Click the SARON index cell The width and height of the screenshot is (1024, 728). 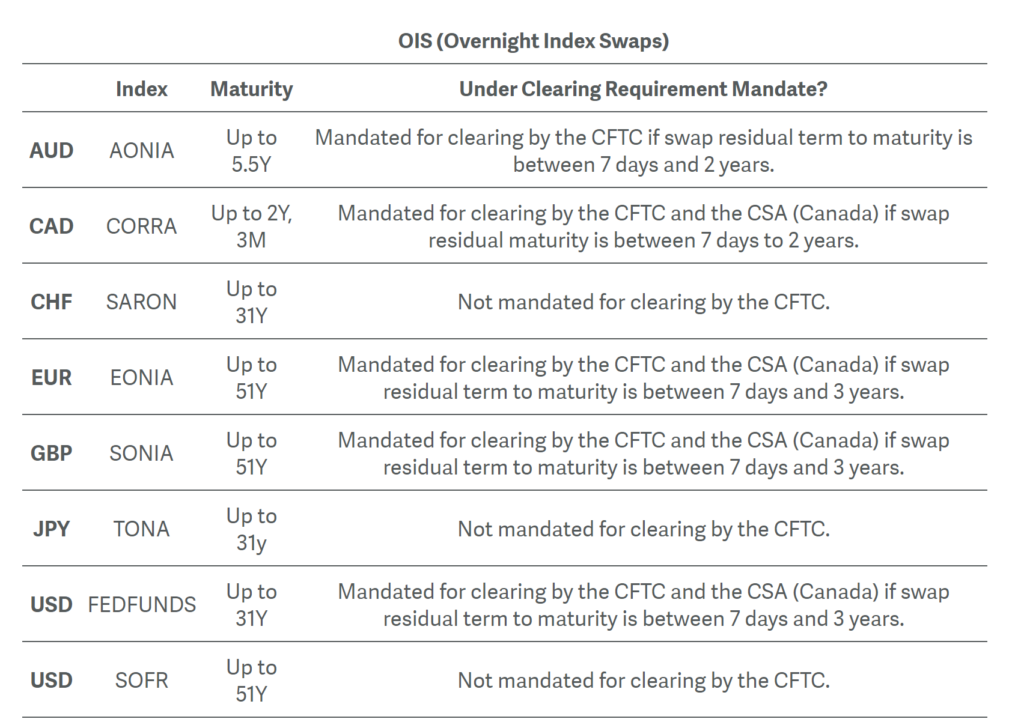[141, 302]
